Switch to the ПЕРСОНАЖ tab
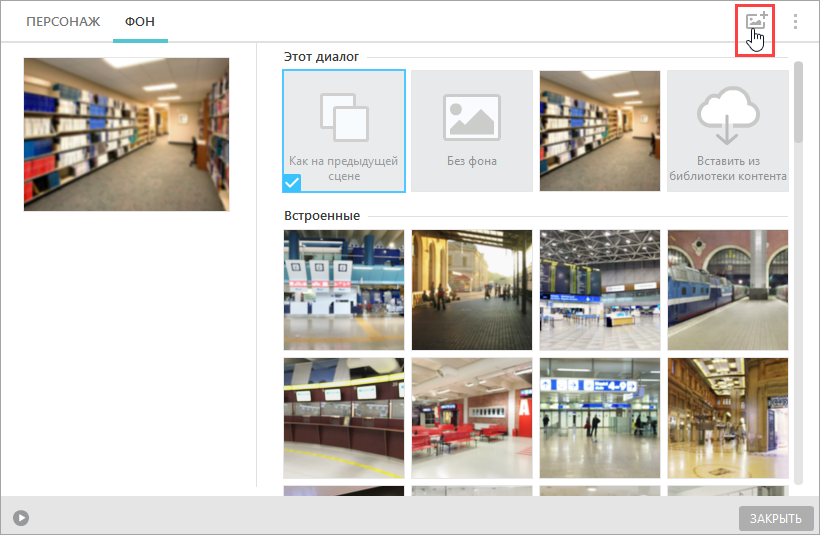This screenshot has width=820, height=535. (63, 21)
